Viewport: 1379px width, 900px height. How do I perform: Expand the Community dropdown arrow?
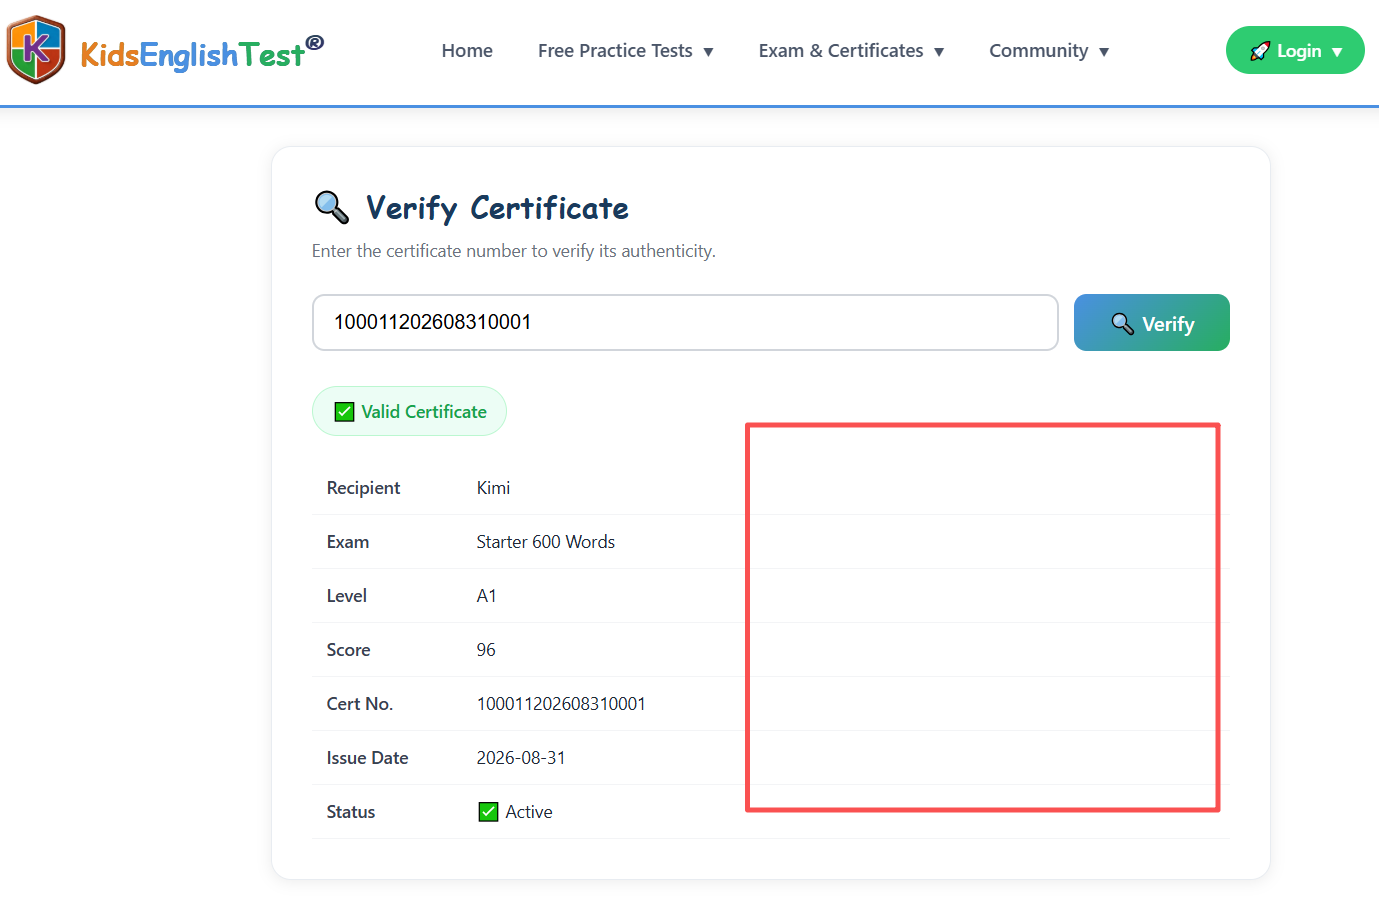pyautogui.click(x=1104, y=52)
